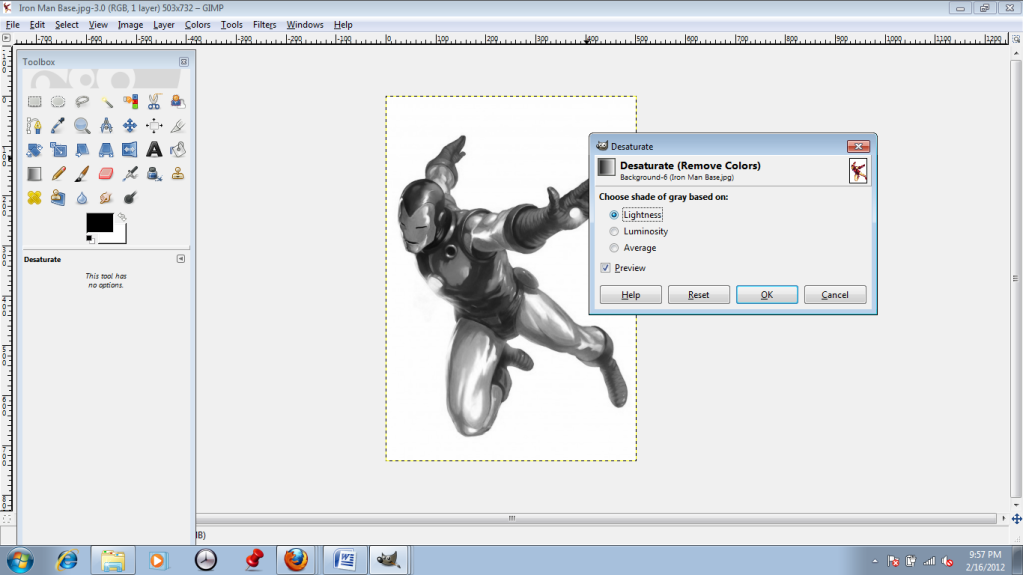Click Cancel in the Desaturate dialog
The width and height of the screenshot is (1023, 575).
point(835,295)
